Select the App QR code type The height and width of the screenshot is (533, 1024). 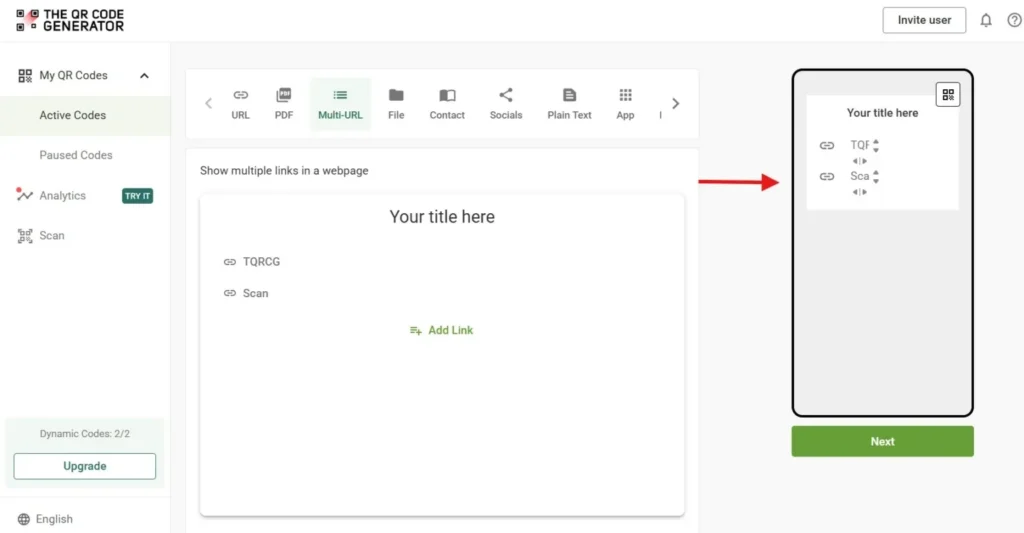[625, 104]
